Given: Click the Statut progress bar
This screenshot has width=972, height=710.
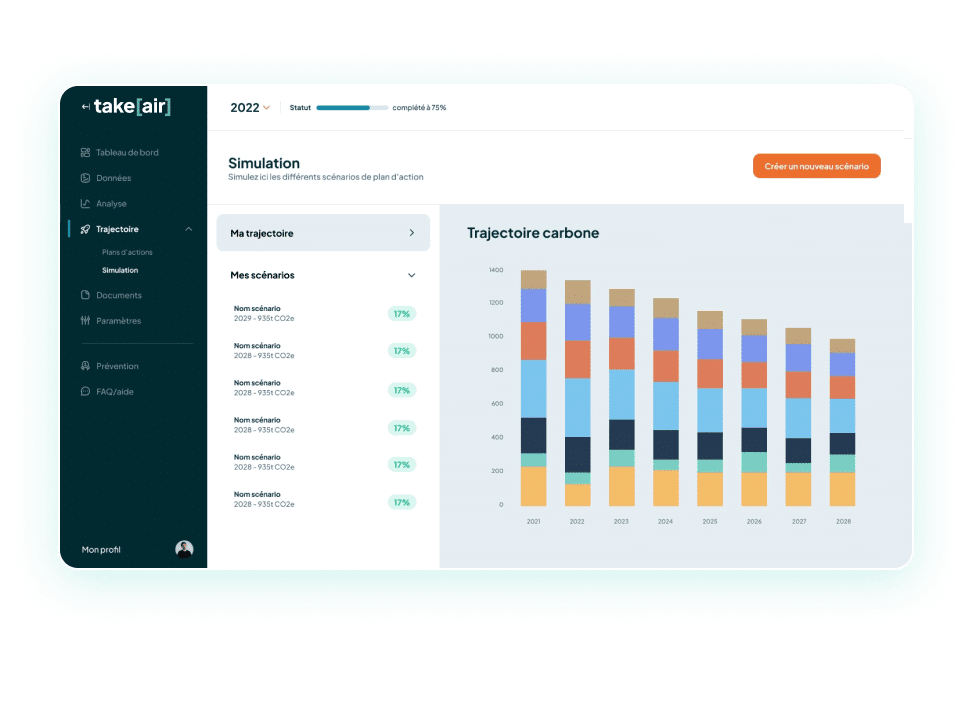Looking at the screenshot, I should (352, 108).
